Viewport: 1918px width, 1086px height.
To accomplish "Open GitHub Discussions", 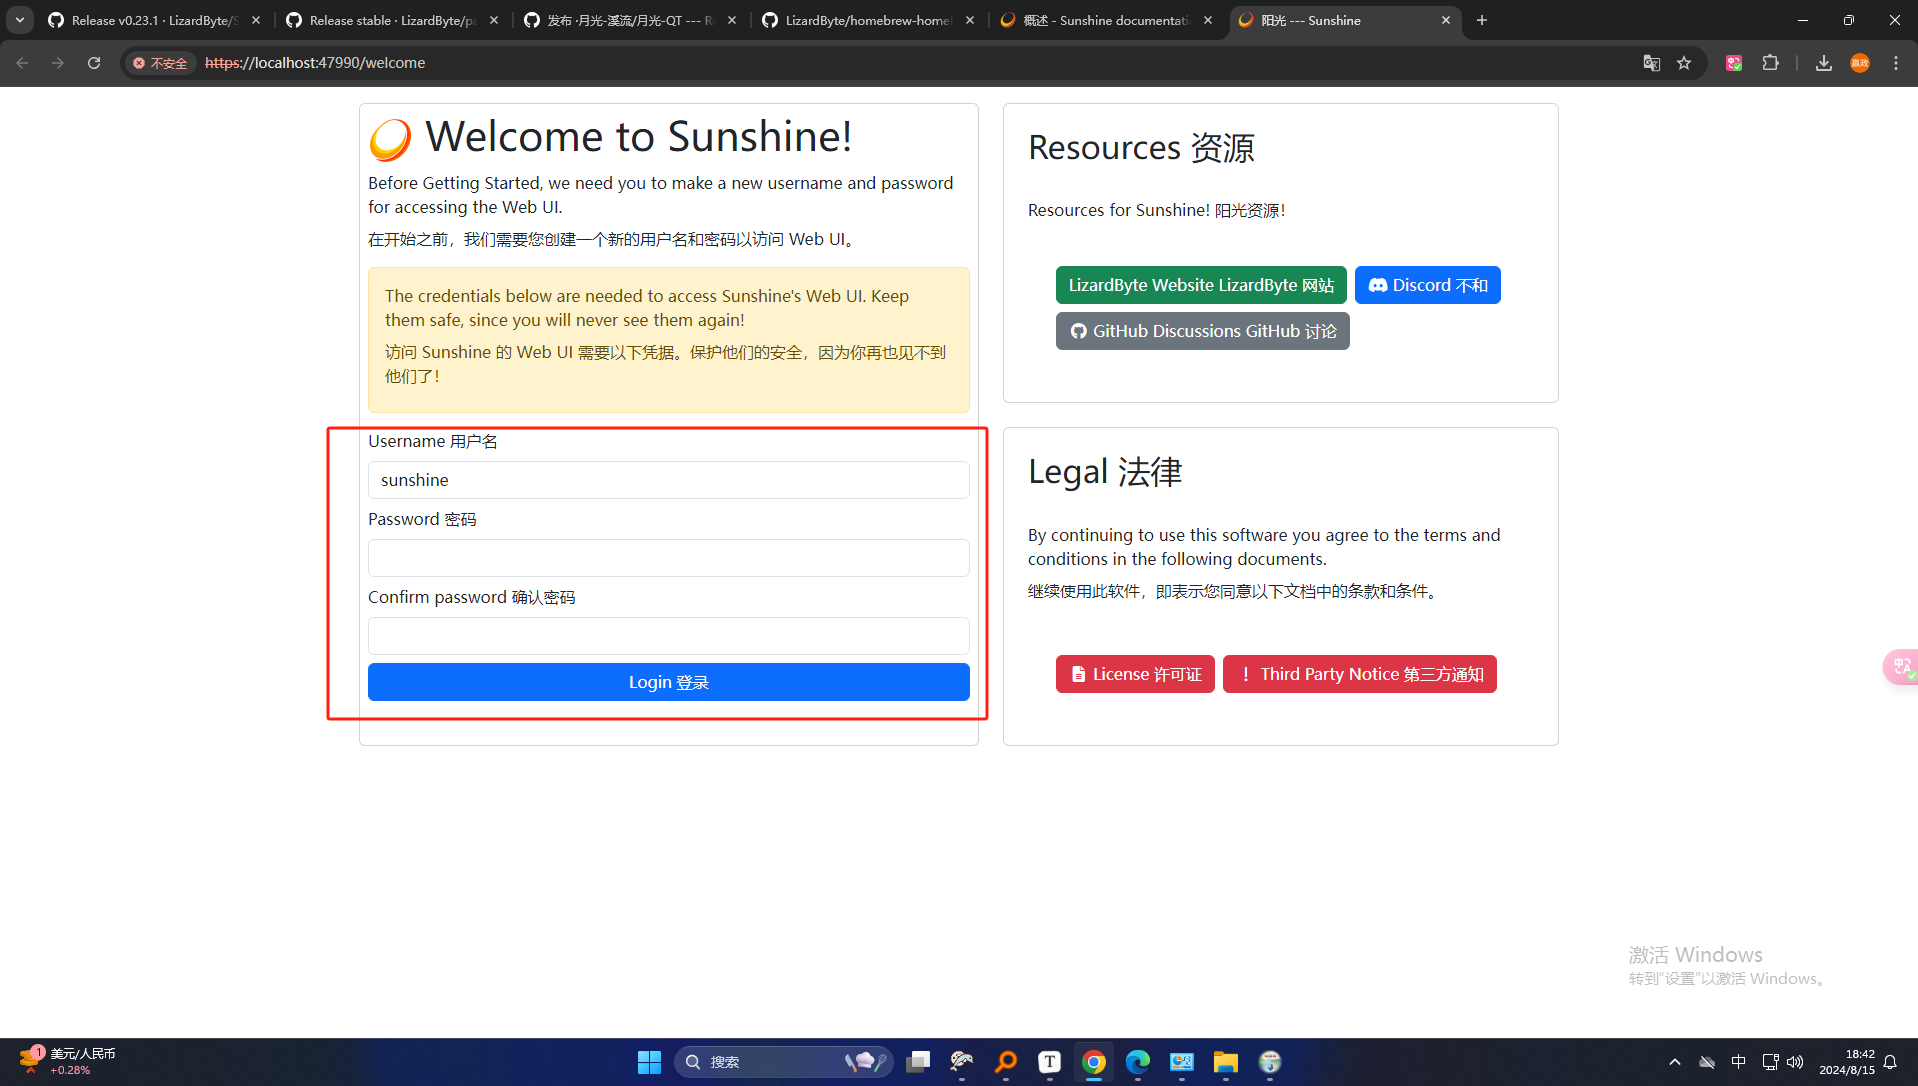I will point(1203,331).
